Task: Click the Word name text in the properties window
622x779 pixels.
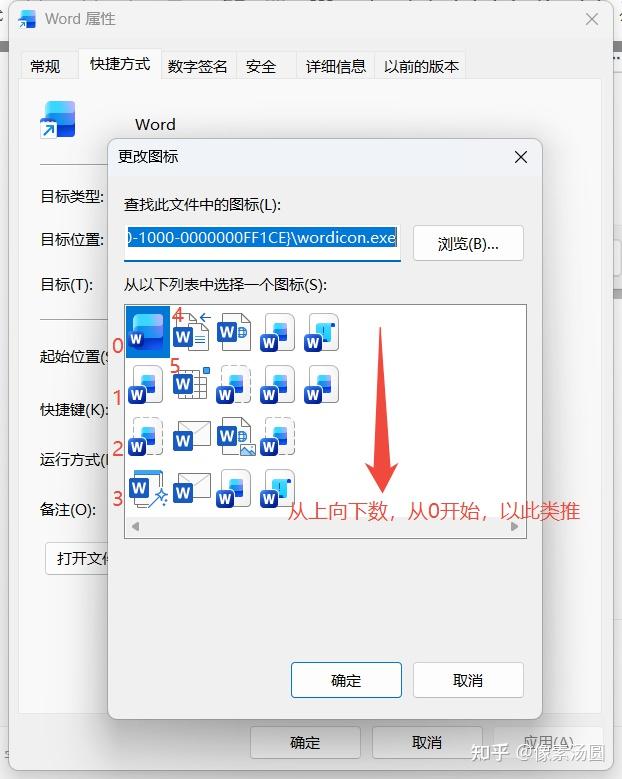Action: pos(155,124)
